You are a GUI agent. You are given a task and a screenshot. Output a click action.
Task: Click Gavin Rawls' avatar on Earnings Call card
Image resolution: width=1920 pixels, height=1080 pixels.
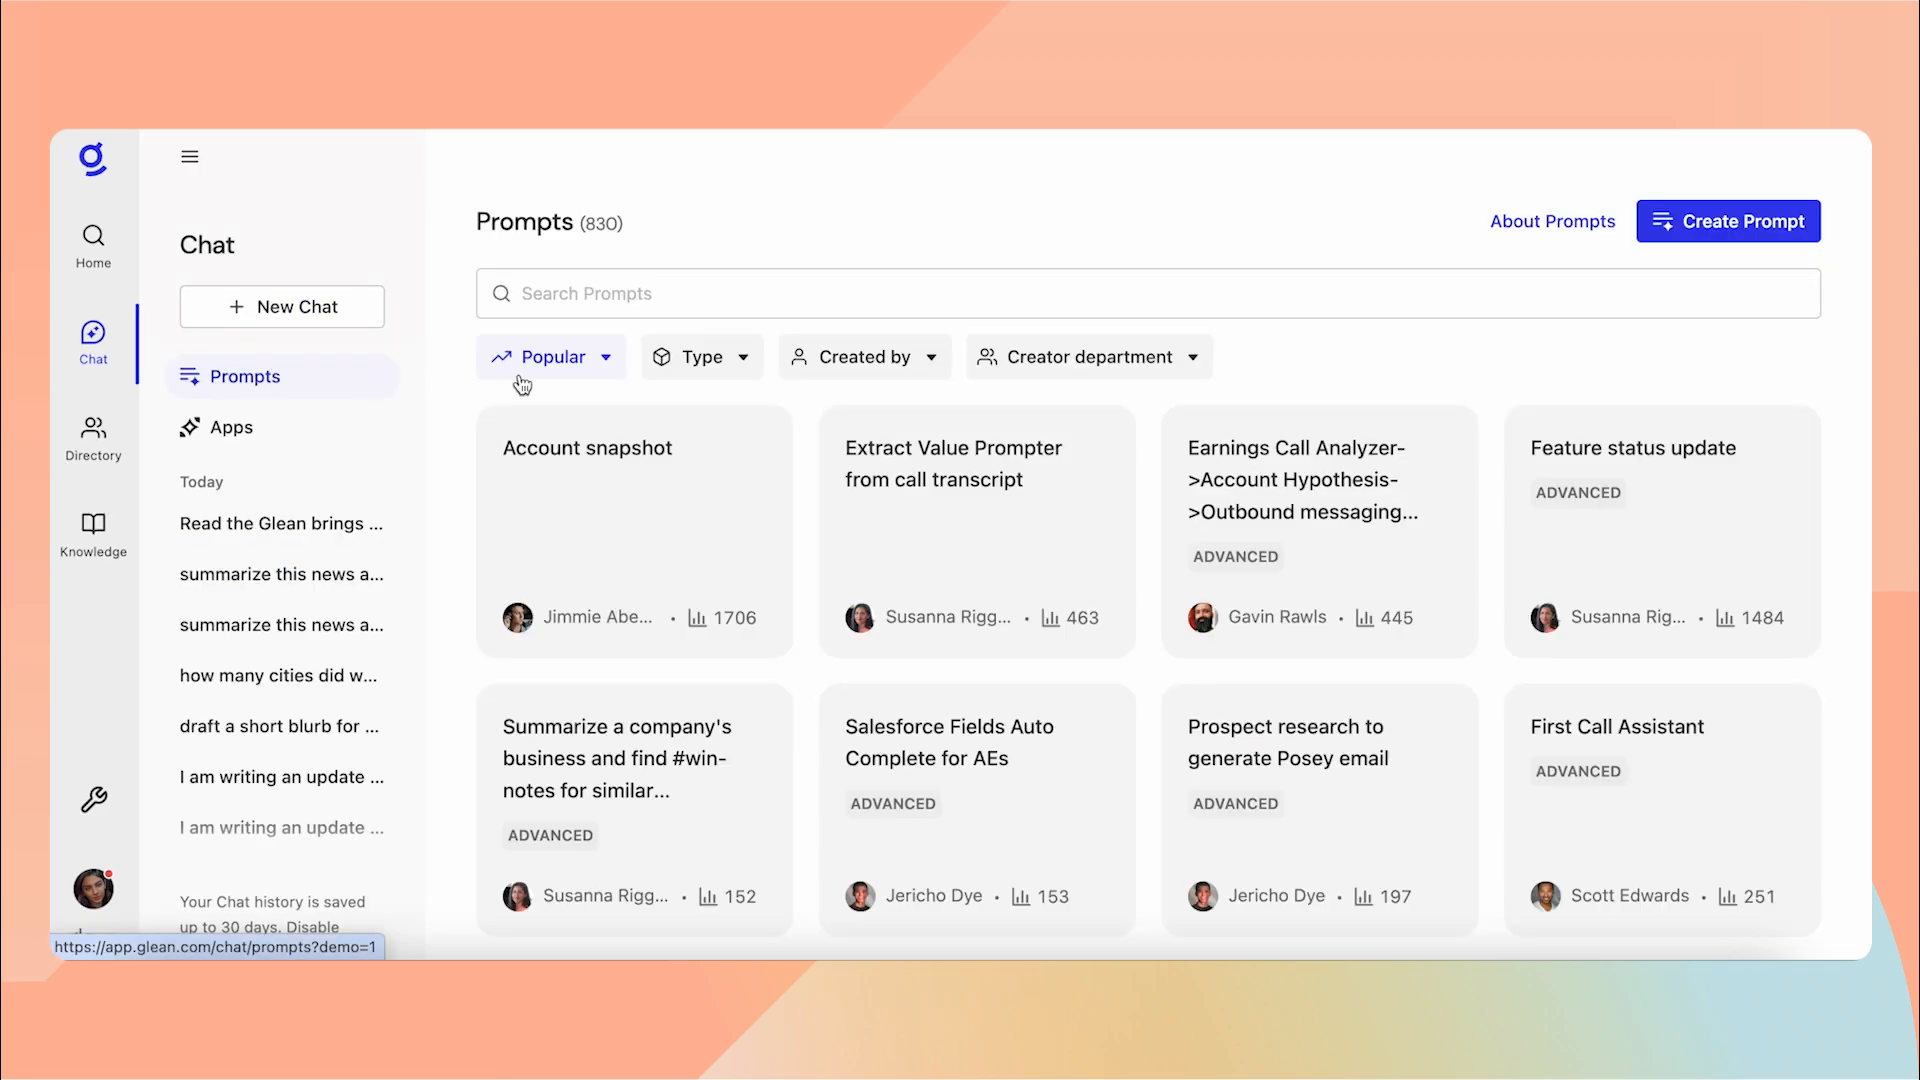tap(1203, 617)
